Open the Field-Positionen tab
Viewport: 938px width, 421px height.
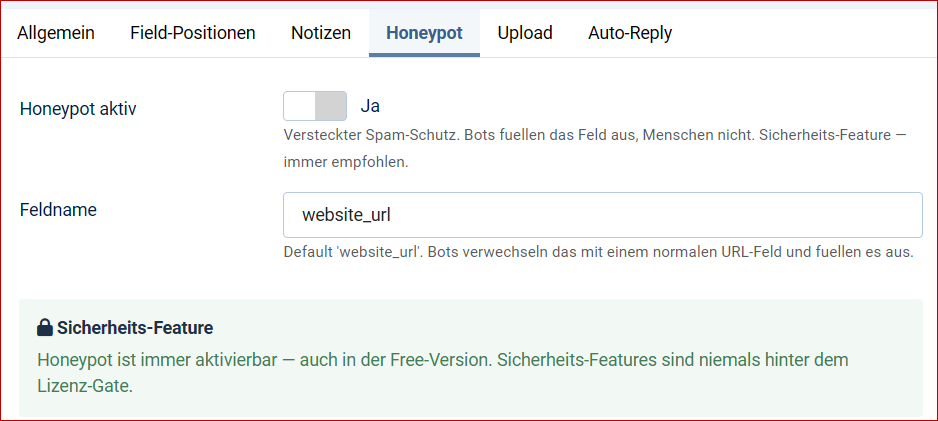tap(193, 33)
